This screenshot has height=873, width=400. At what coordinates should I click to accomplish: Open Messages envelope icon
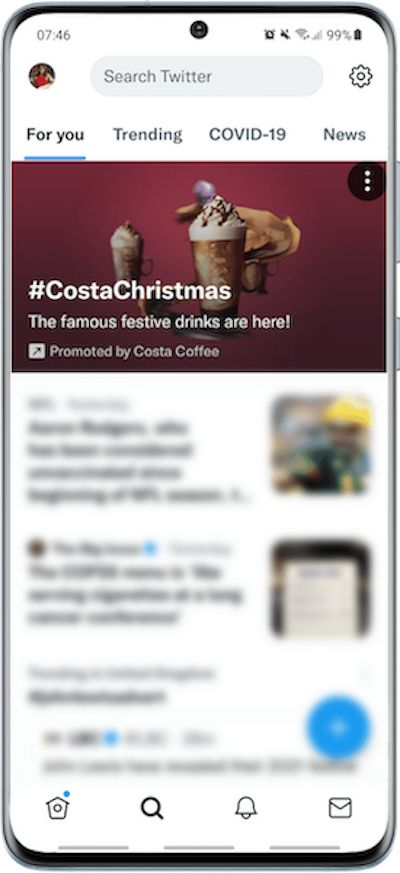coord(340,807)
